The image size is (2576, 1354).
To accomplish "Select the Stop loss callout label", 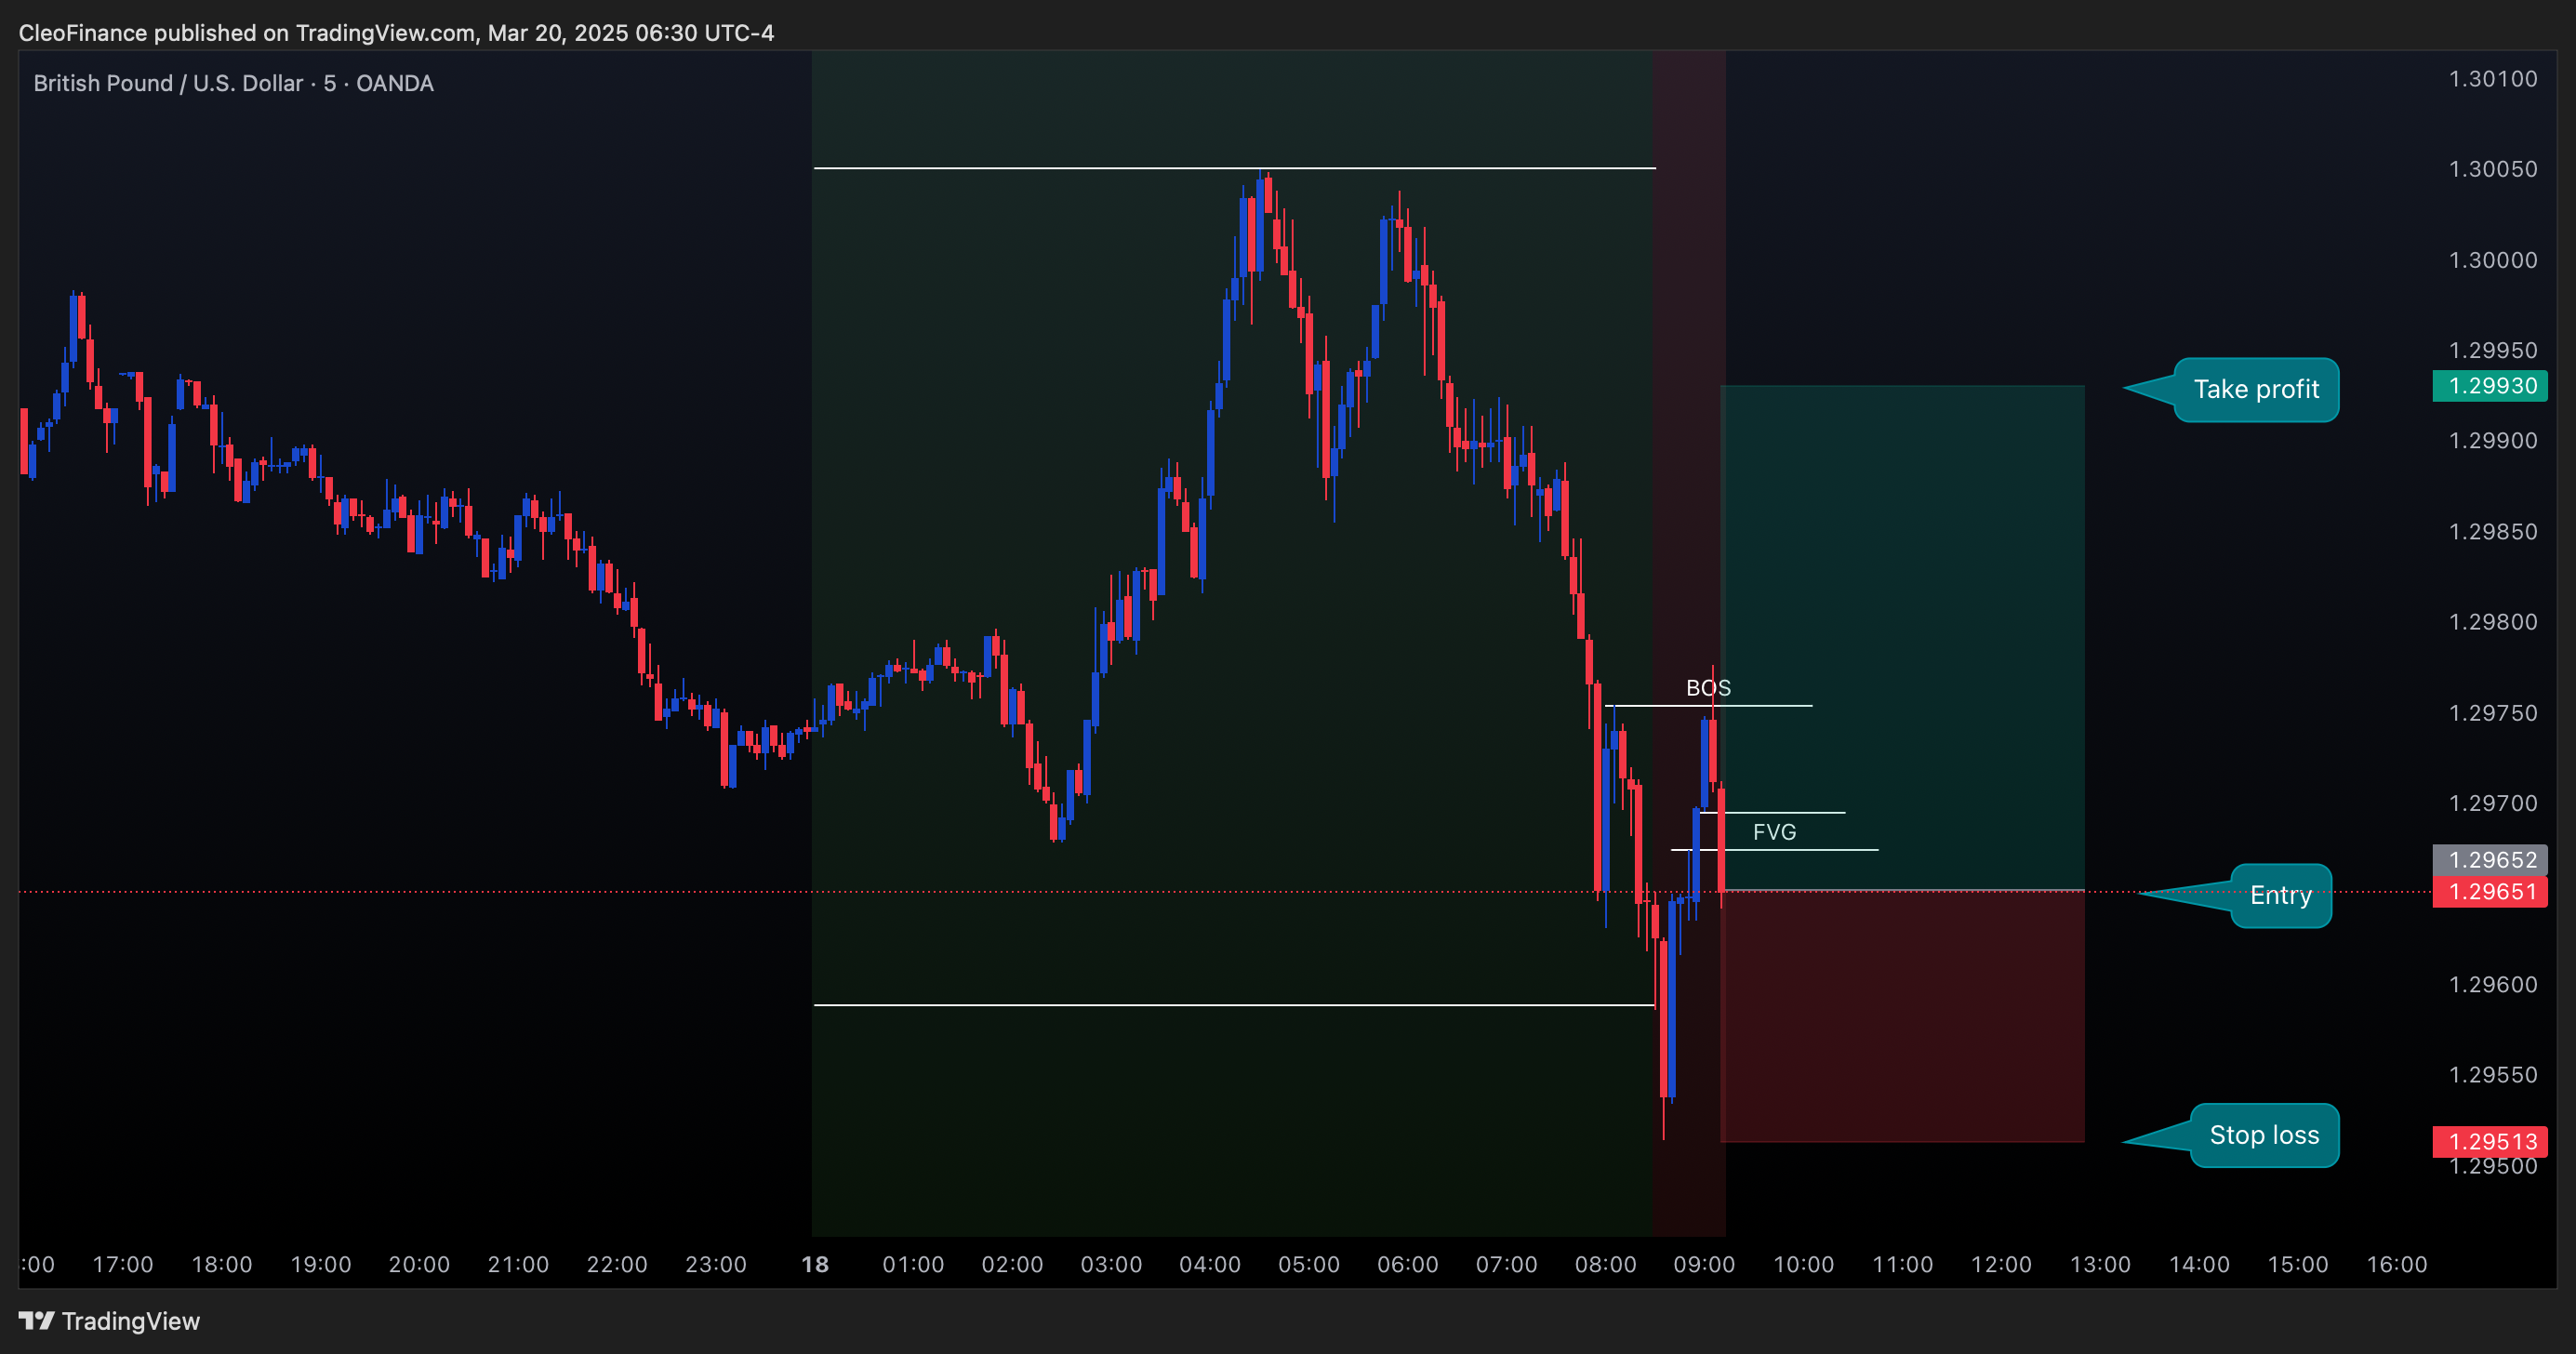I will (2264, 1135).
